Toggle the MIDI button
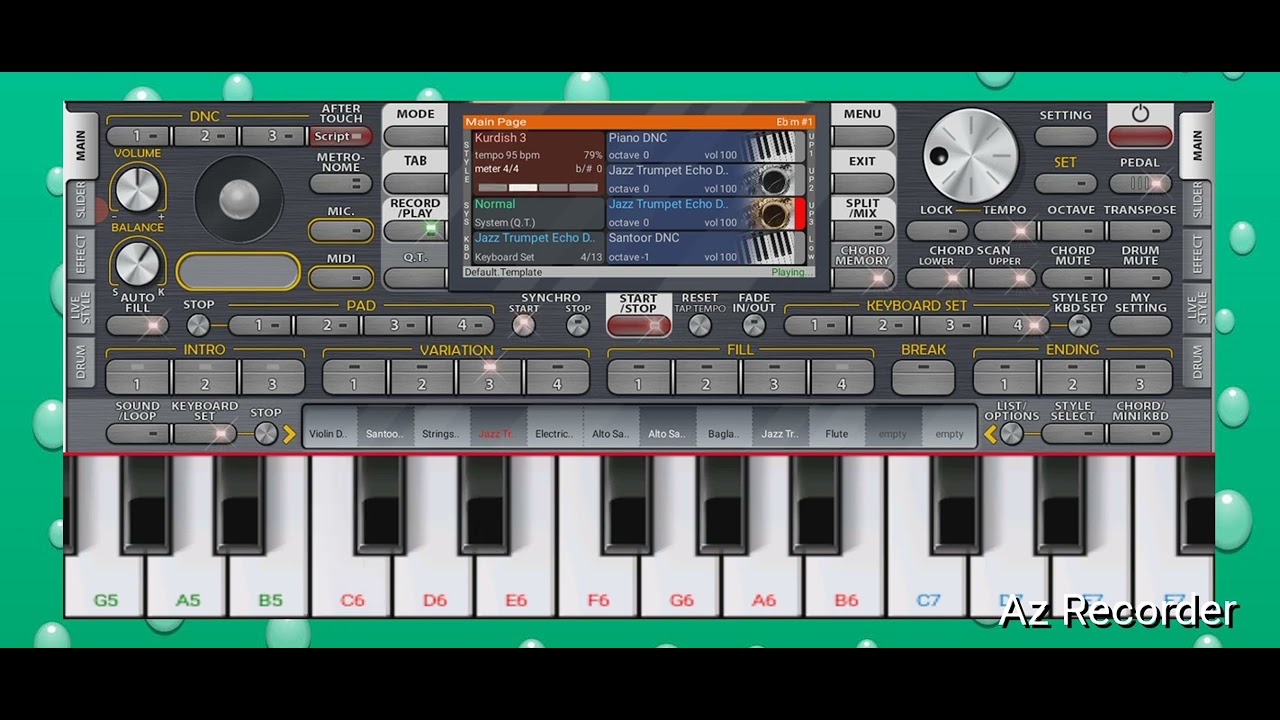Screen dimensions: 1280x720 [x=341, y=278]
